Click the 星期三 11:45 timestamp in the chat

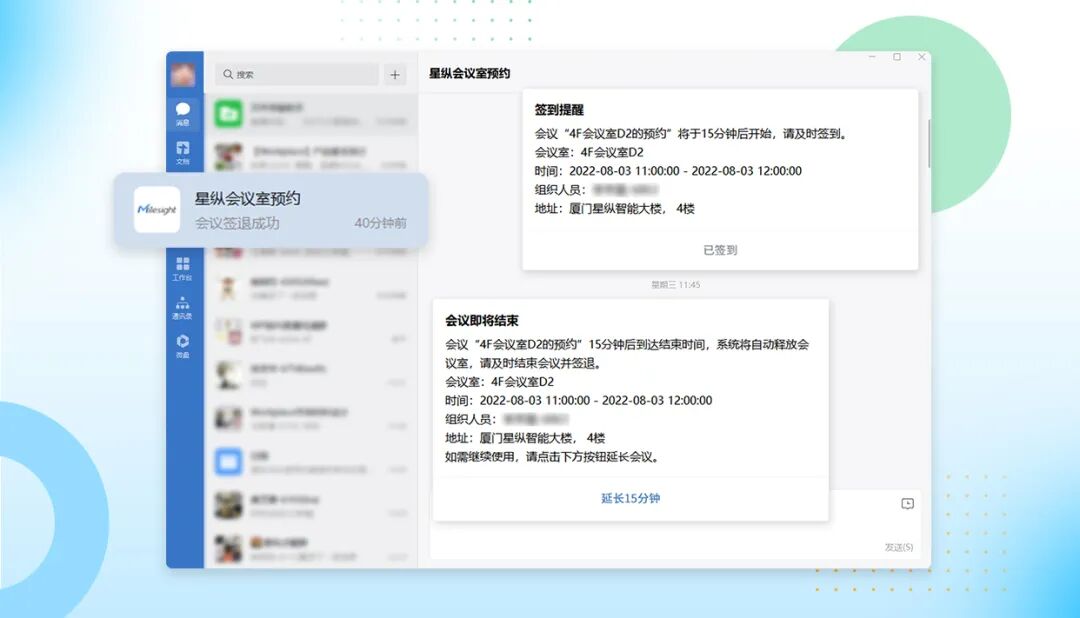tap(676, 285)
